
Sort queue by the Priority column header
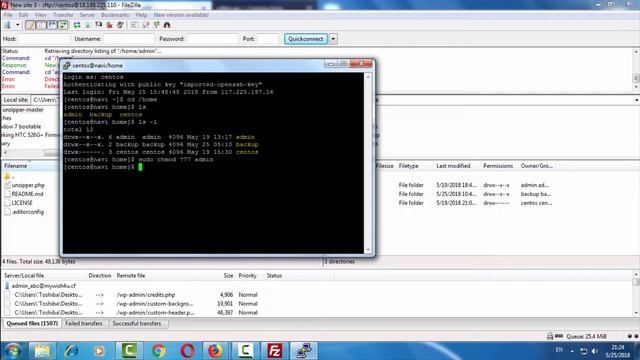click(x=247, y=276)
